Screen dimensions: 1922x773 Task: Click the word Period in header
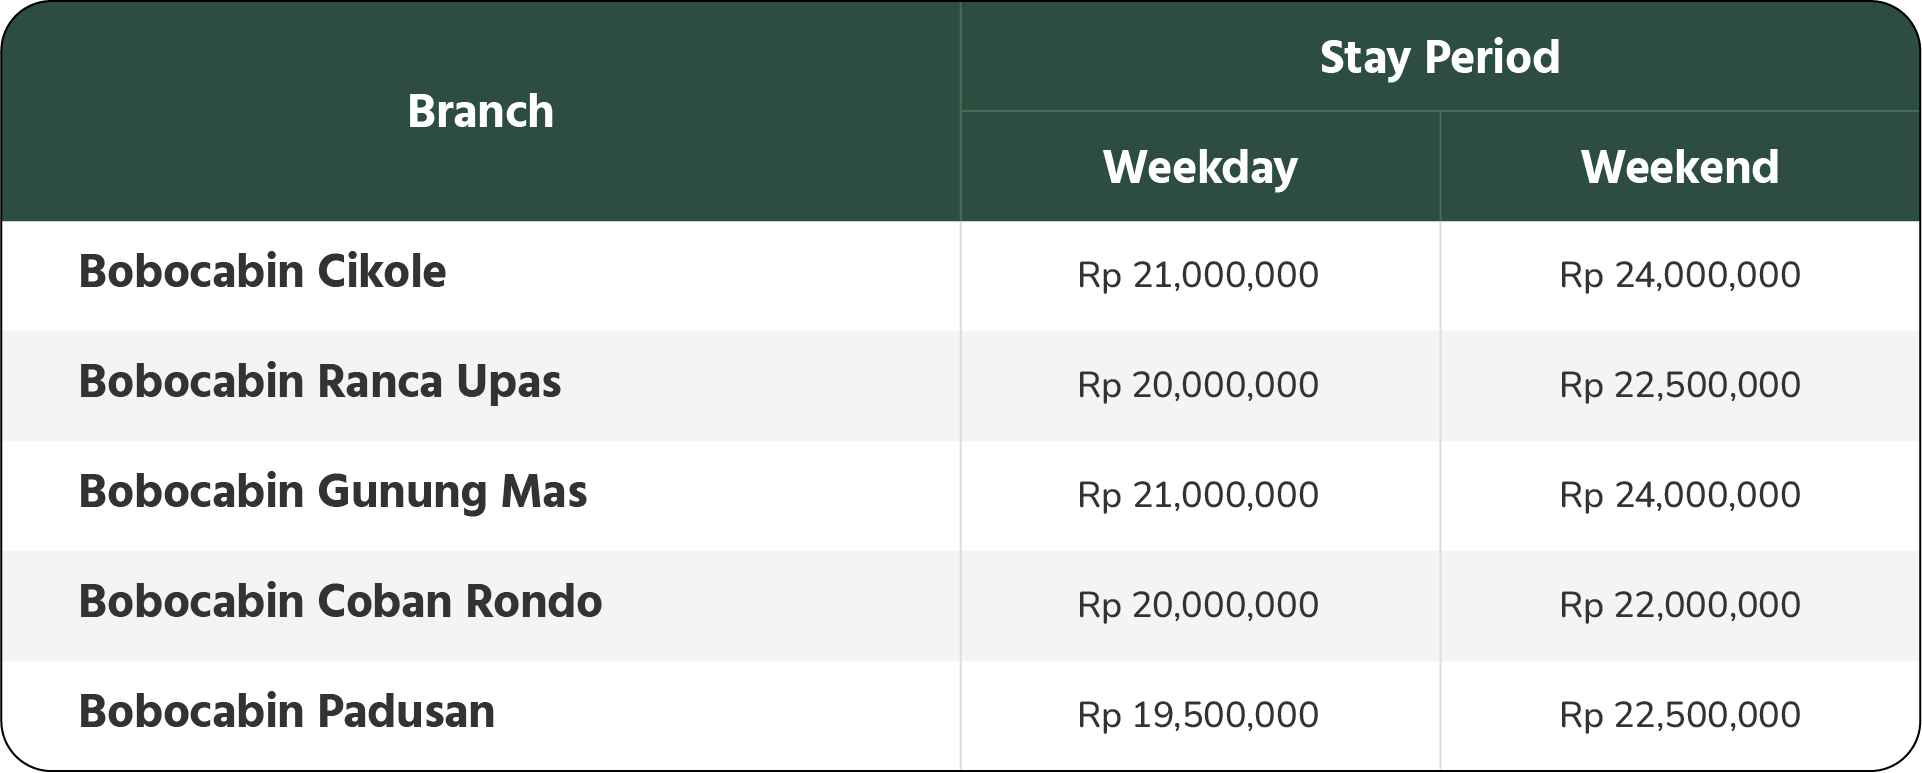[x=1492, y=56]
